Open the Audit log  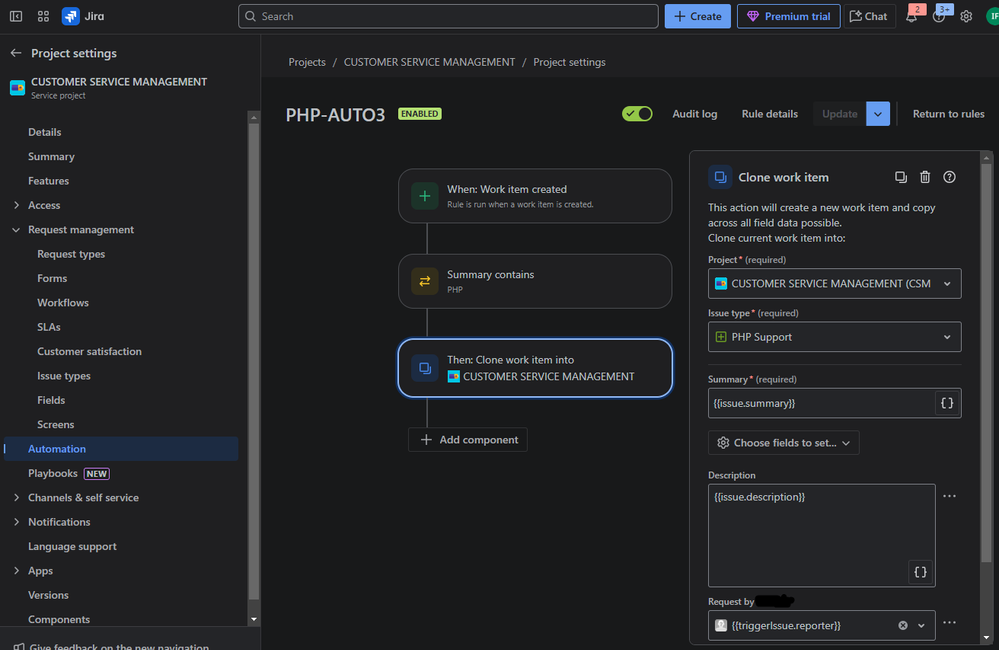[694, 114]
